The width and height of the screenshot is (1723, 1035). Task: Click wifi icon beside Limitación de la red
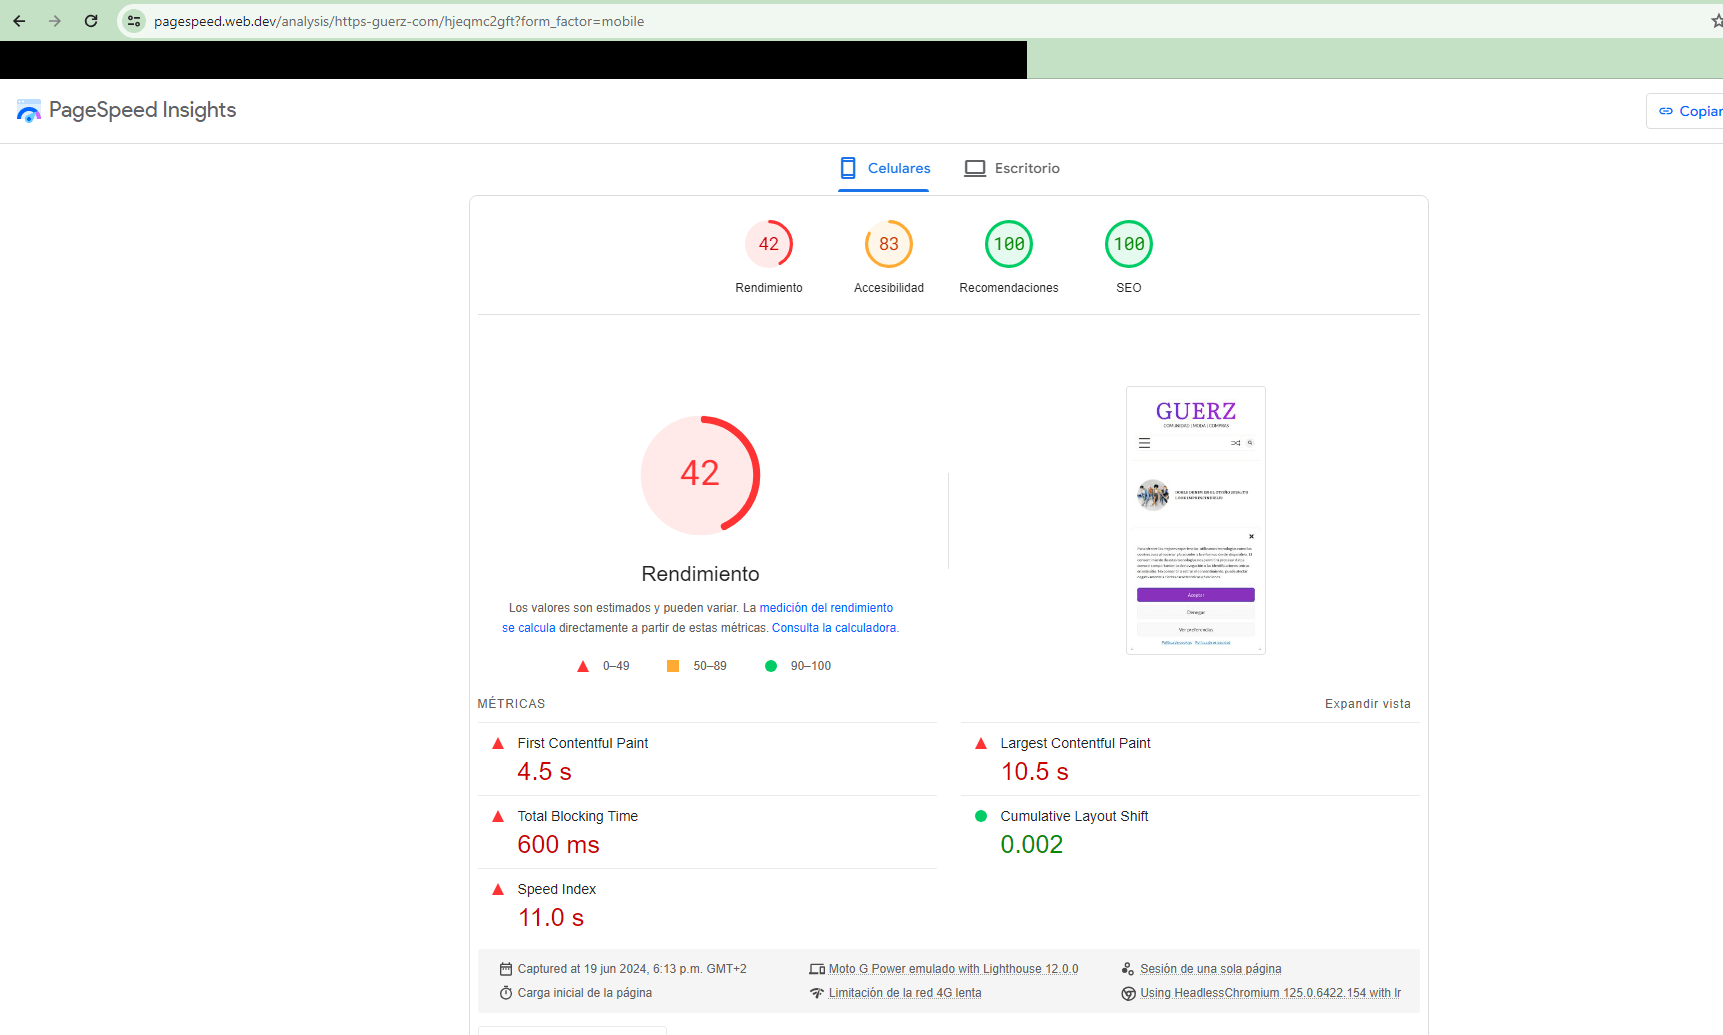[x=817, y=993]
